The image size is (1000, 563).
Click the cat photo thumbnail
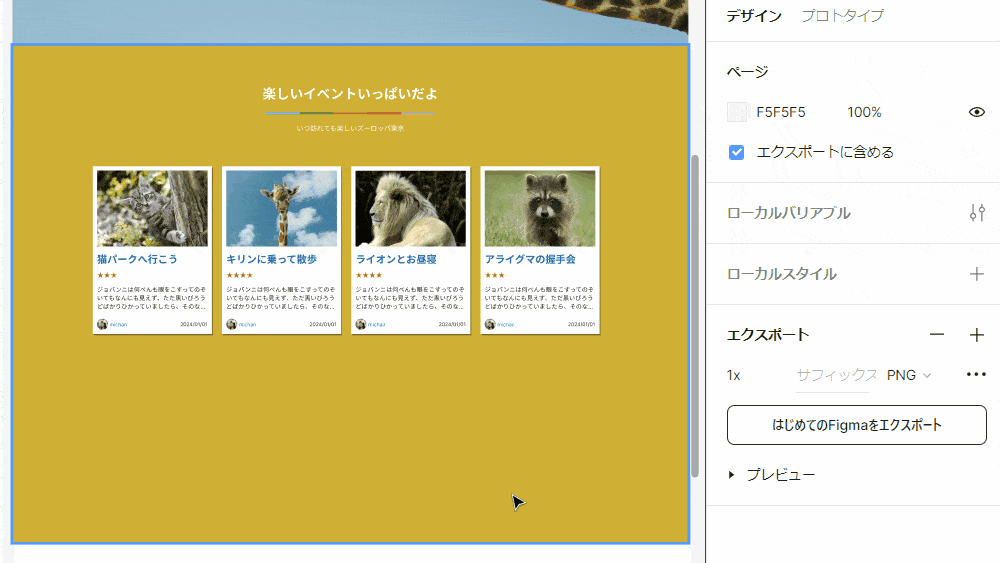[152, 208]
